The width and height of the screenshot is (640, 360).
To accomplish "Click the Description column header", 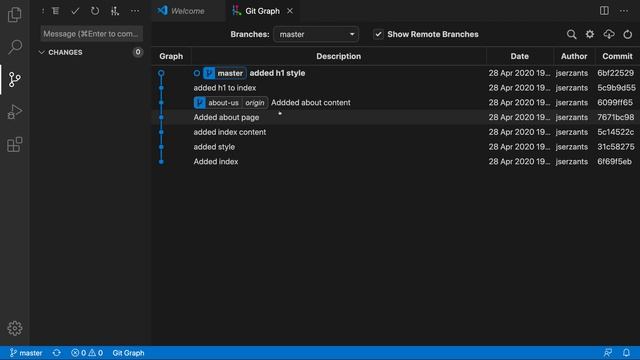I will tap(339, 56).
